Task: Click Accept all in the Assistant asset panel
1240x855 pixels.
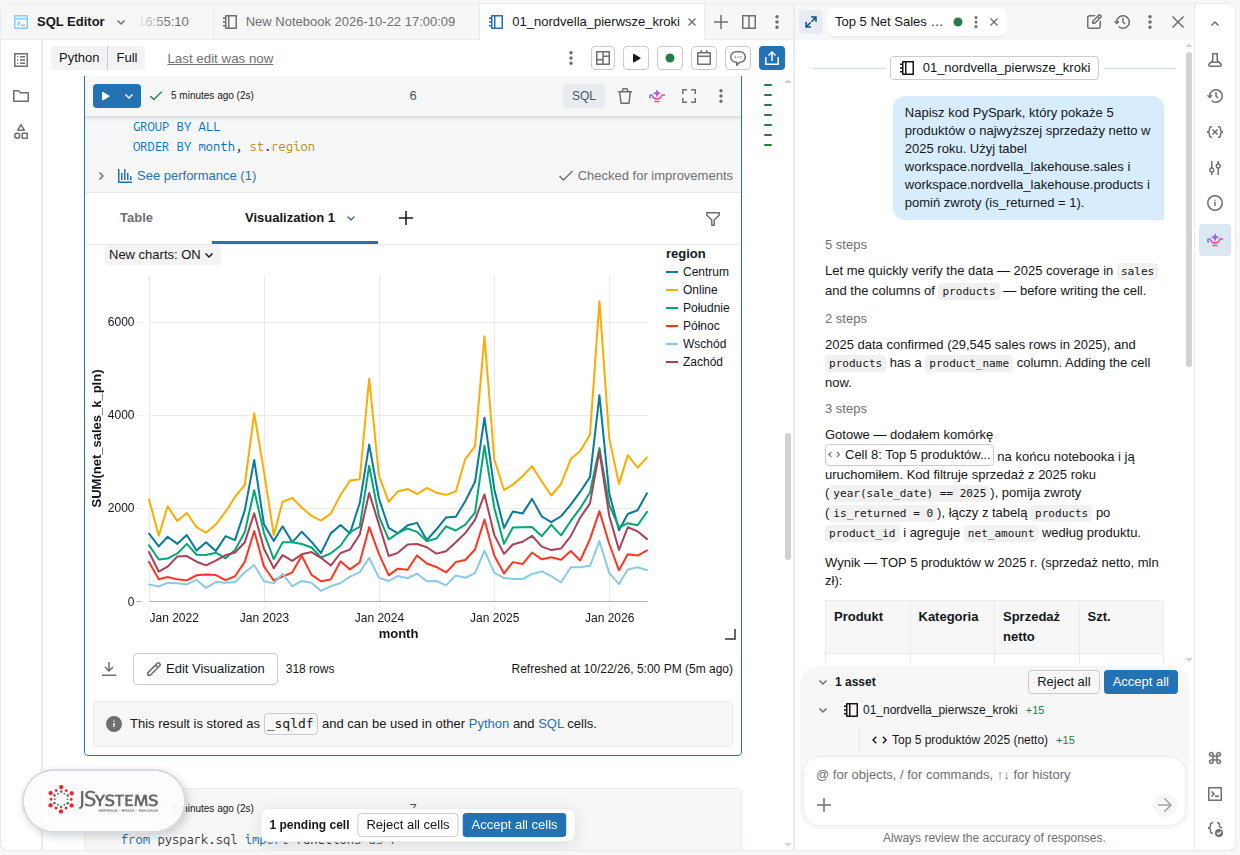Action: pos(1140,682)
